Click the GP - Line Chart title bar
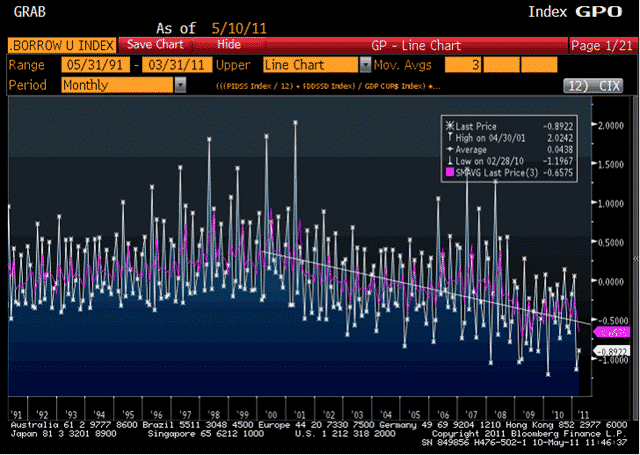640x455 pixels. coord(411,45)
